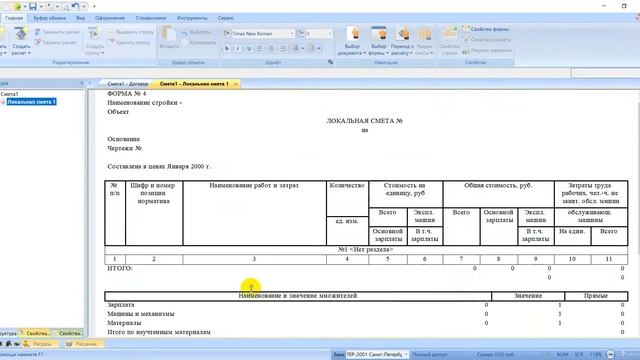The width and height of the screenshot is (640, 360).
Task: Click the Зарплата multiplier row
Action: point(121,305)
